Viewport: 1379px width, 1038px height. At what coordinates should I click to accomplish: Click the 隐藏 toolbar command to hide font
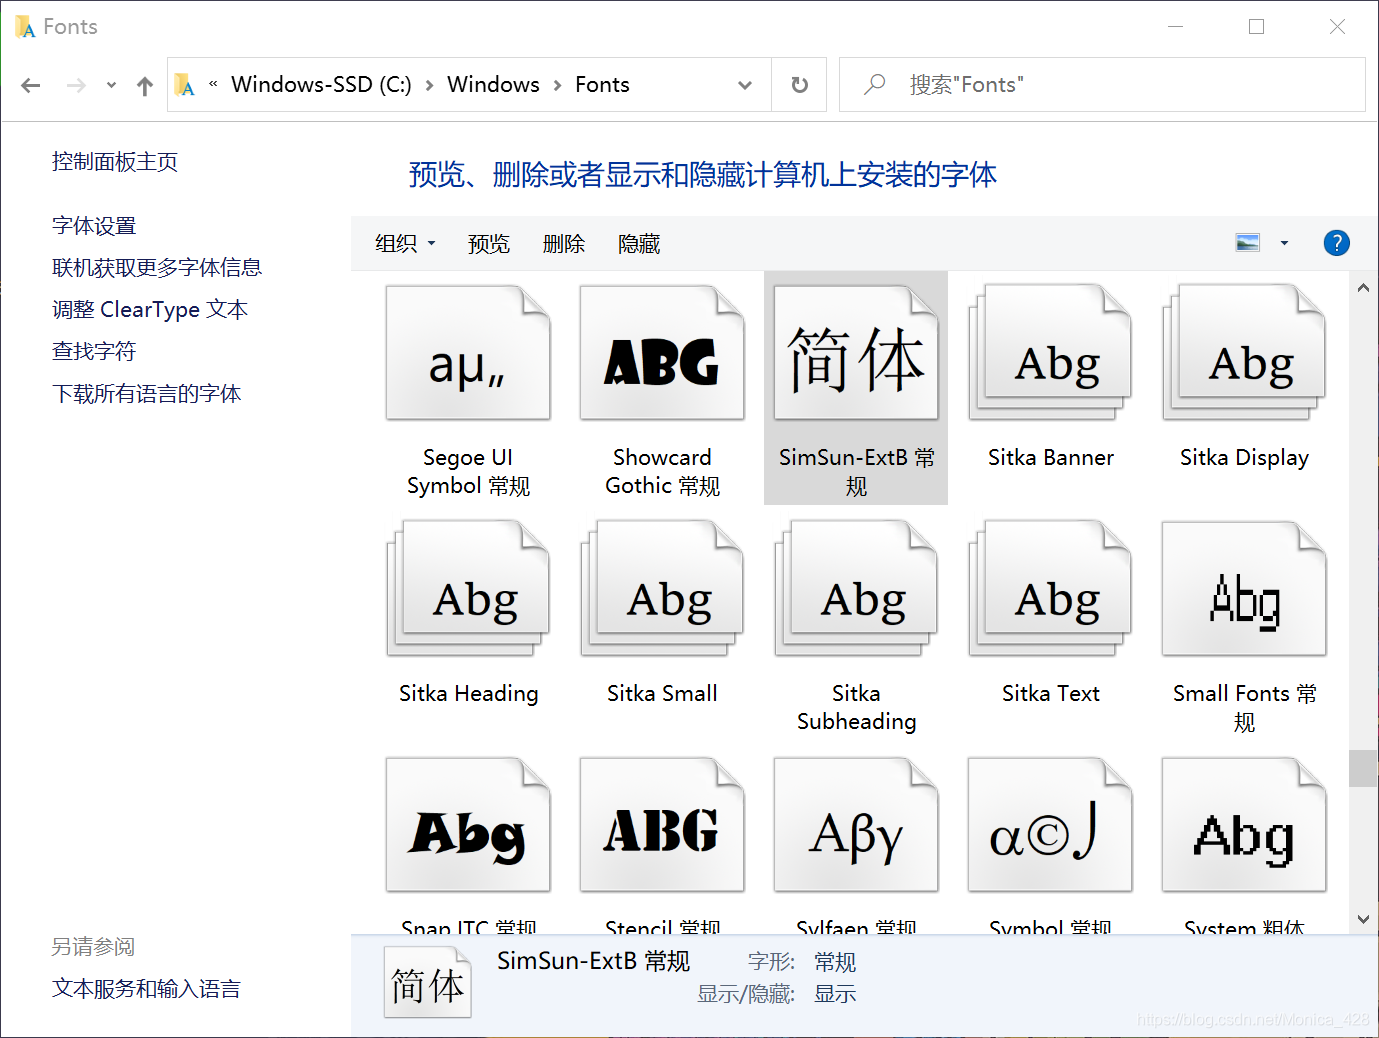pos(638,243)
